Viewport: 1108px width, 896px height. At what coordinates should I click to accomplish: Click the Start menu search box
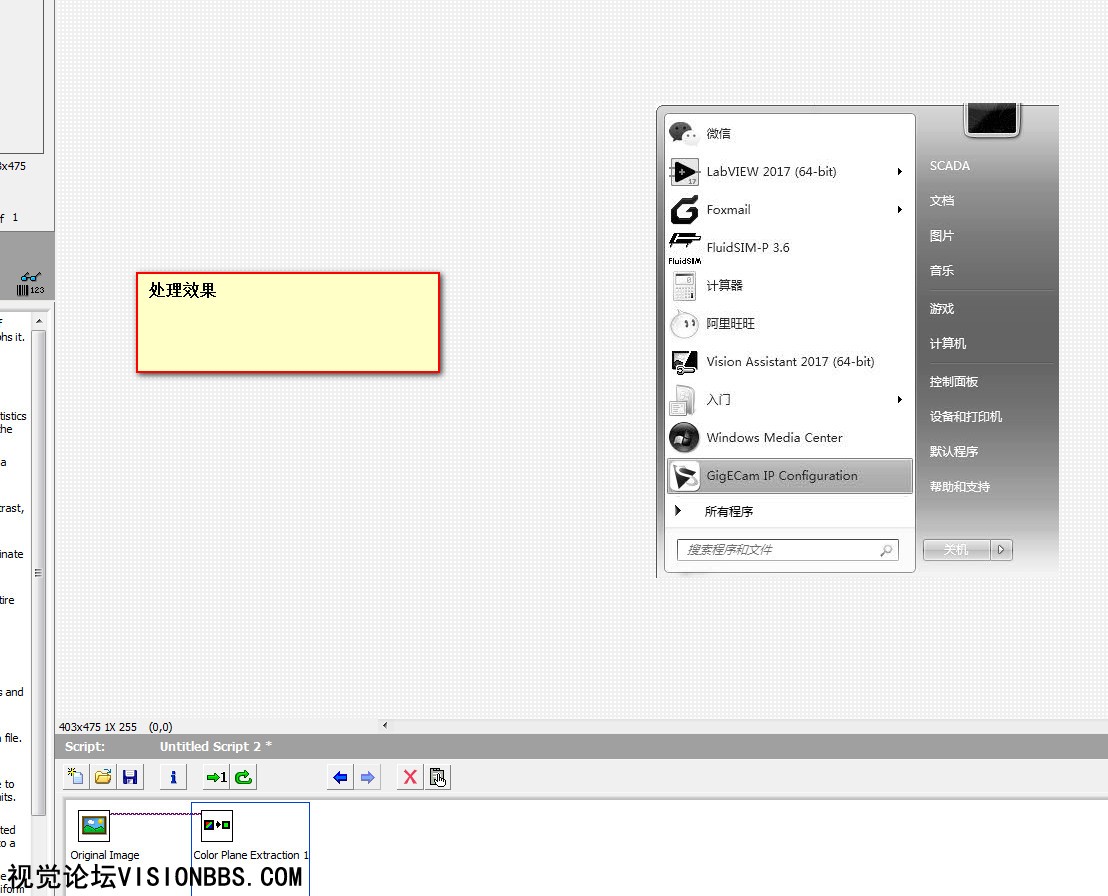tap(780, 550)
